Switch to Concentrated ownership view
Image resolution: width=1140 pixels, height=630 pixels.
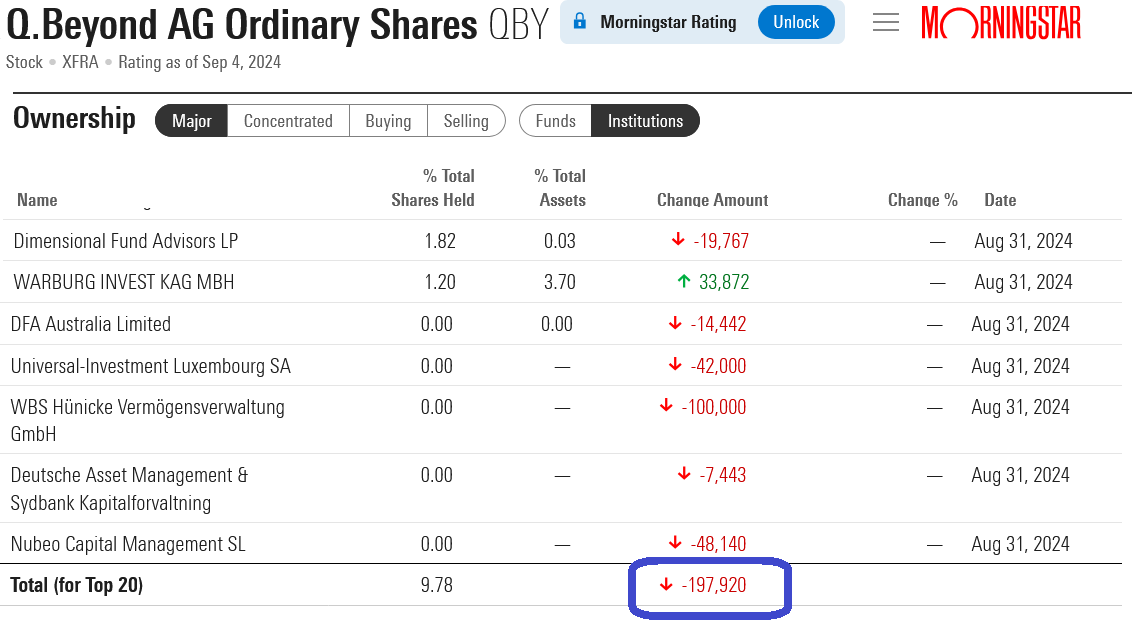tap(288, 121)
